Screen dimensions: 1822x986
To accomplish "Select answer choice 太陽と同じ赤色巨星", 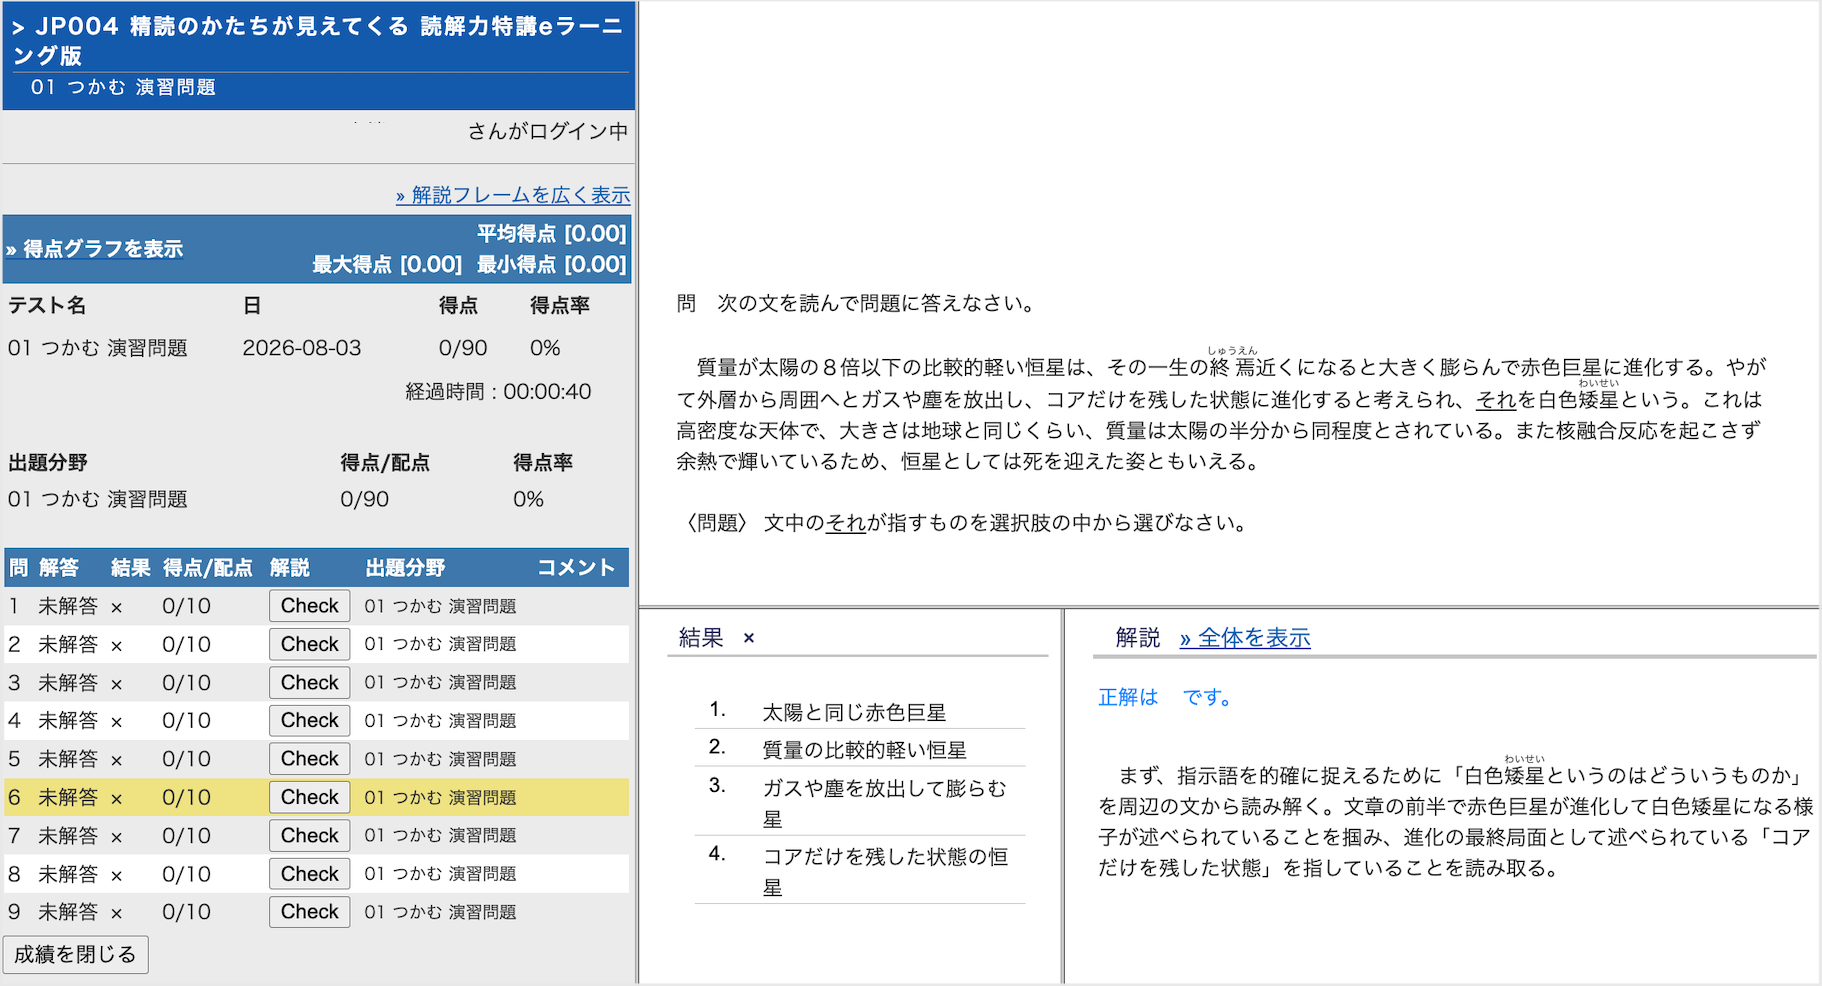I will pyautogui.click(x=854, y=712).
